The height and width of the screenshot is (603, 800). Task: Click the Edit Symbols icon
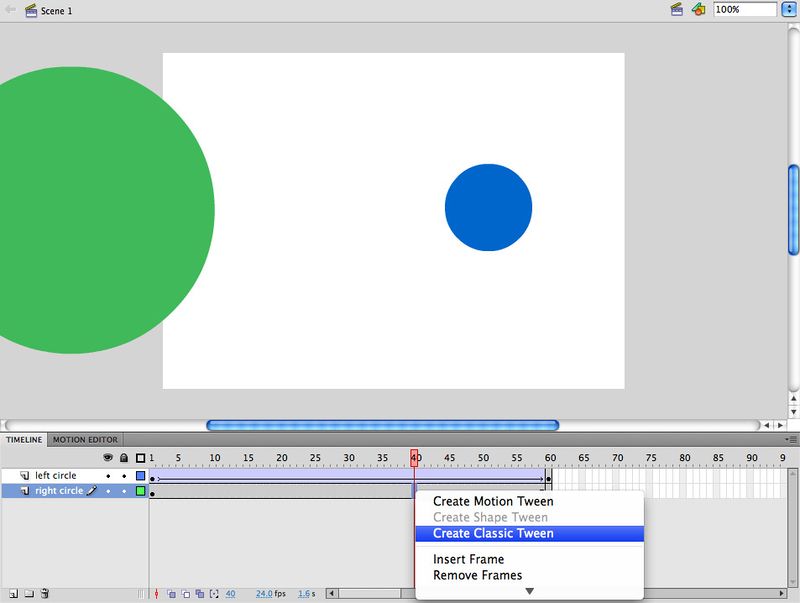698,9
